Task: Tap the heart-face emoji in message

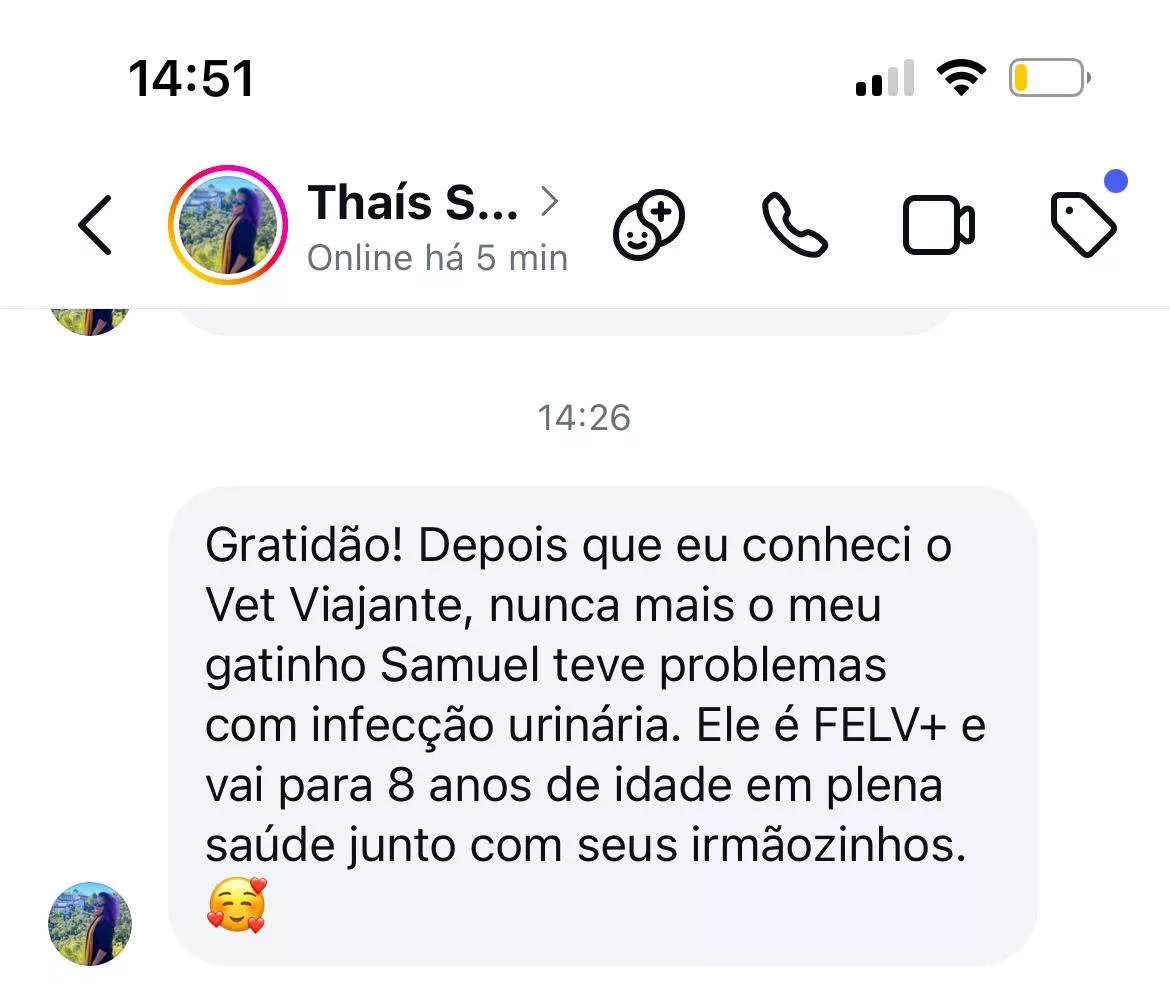Action: pyautogui.click(x=237, y=905)
